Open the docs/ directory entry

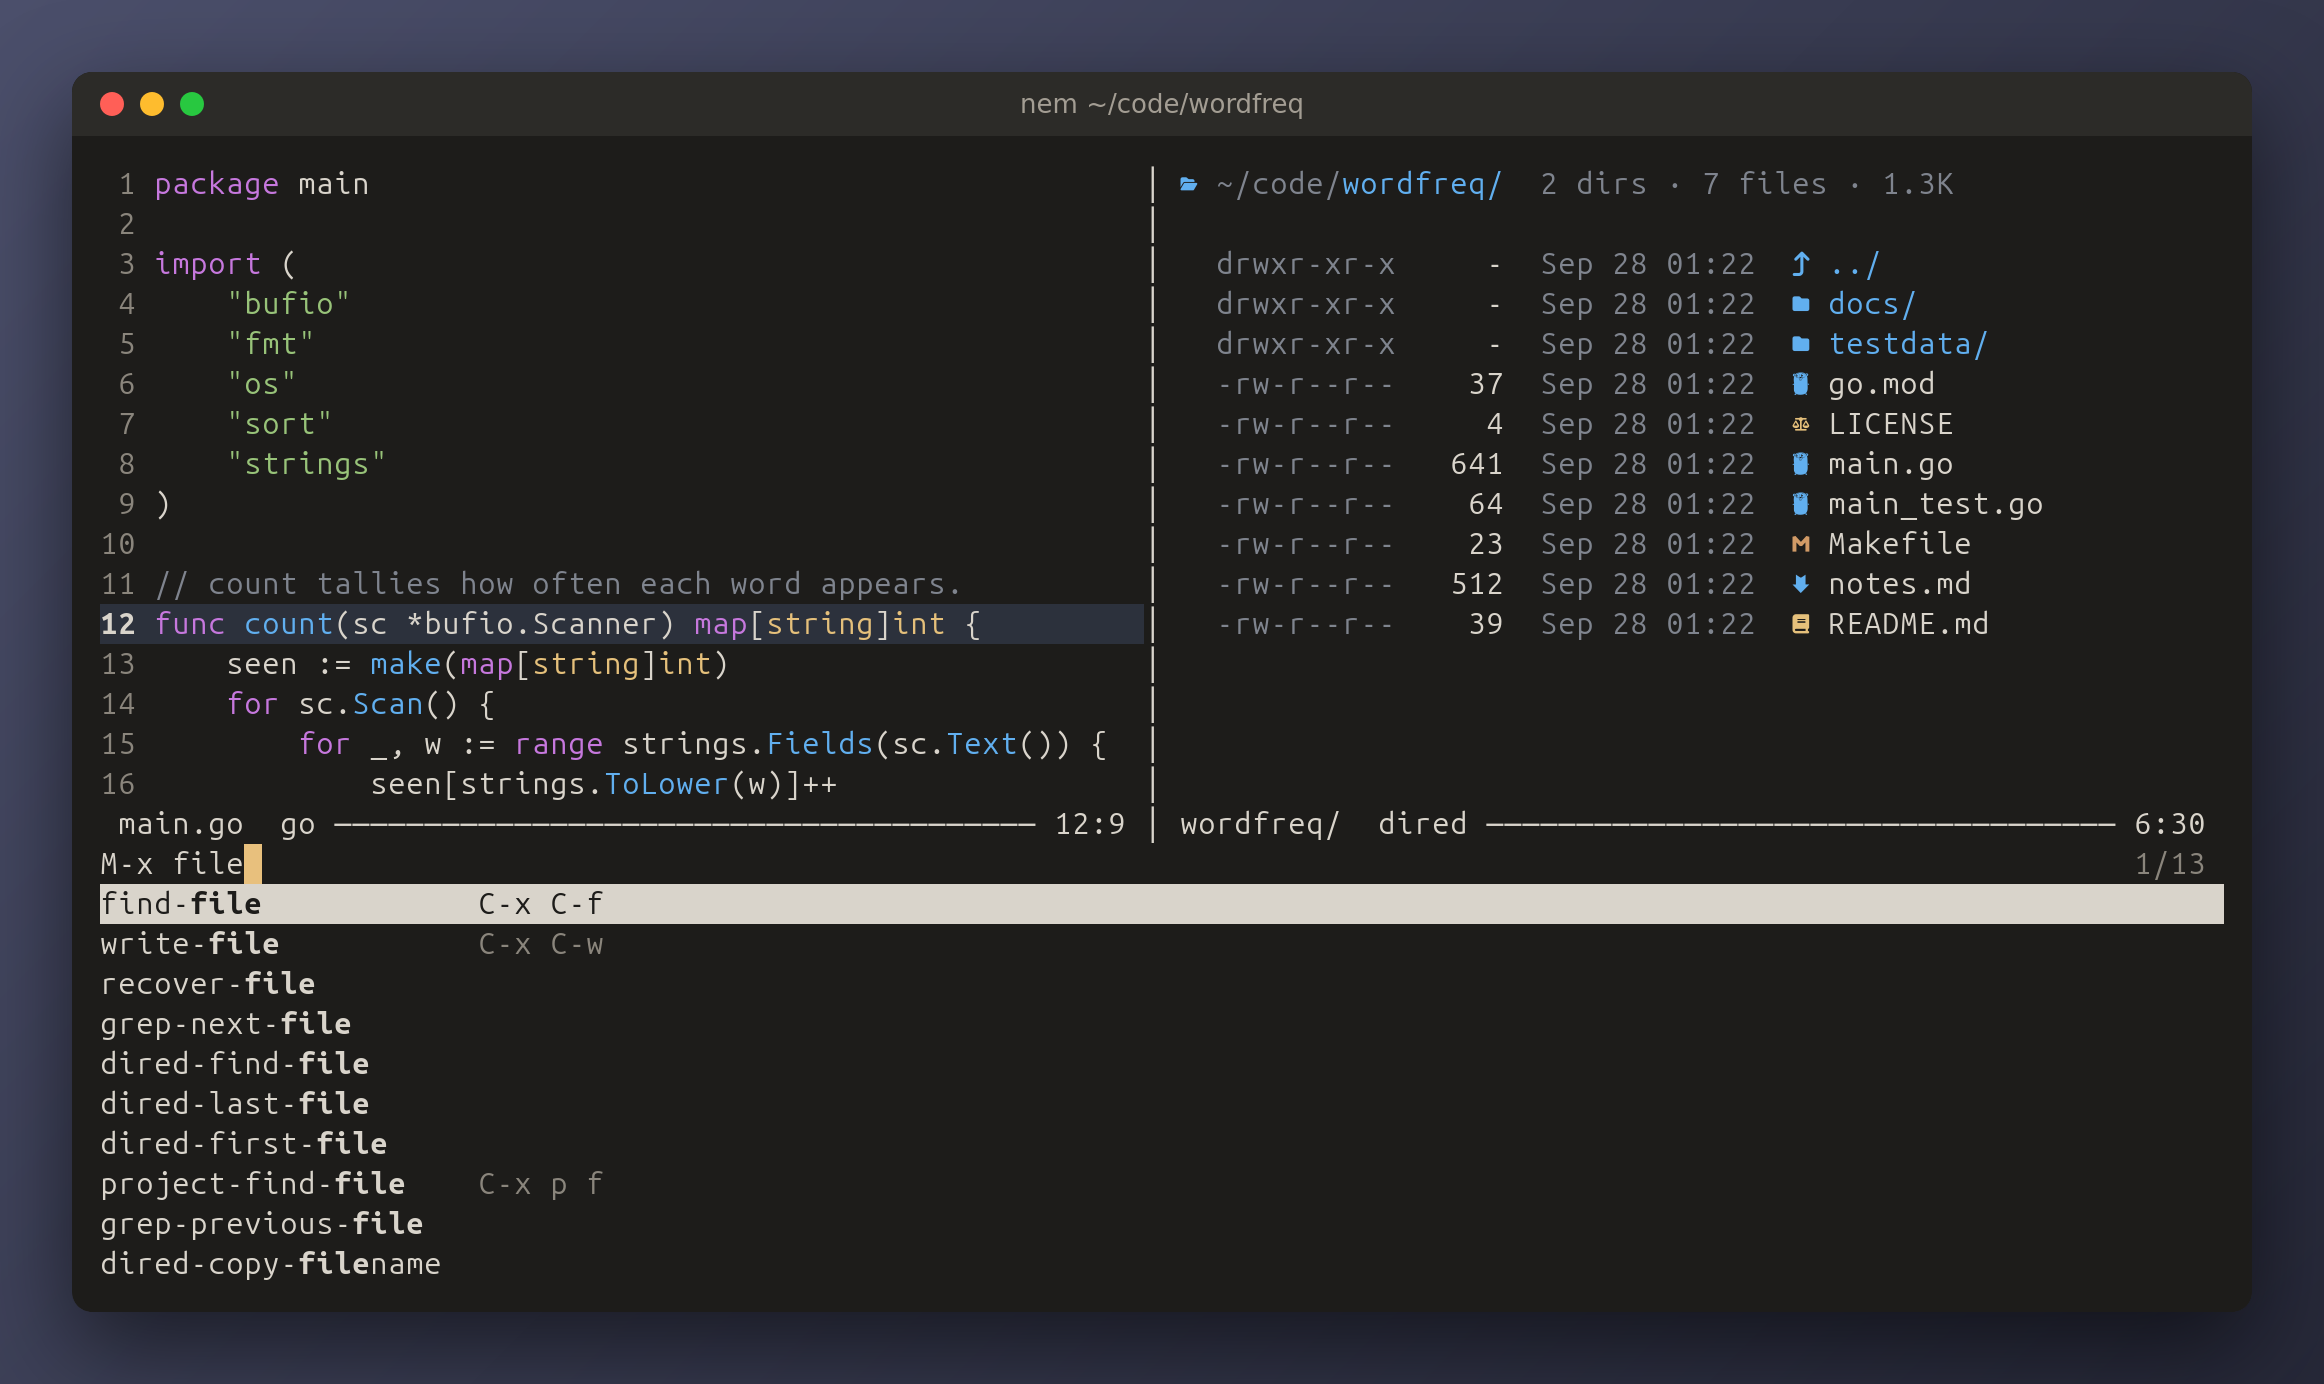[1872, 304]
